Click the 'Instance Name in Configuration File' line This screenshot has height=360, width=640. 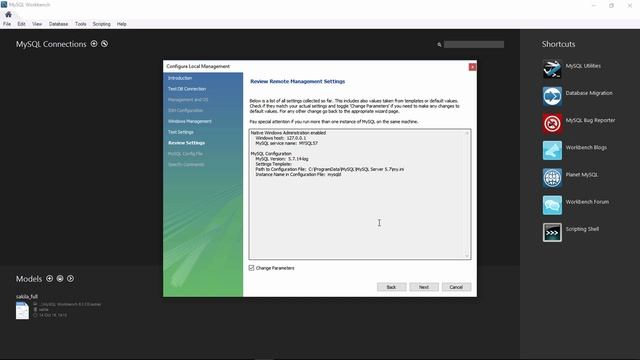[x=298, y=174]
